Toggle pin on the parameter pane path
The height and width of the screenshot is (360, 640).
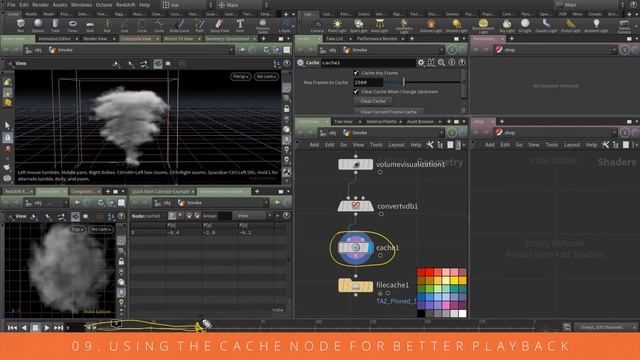(452, 50)
